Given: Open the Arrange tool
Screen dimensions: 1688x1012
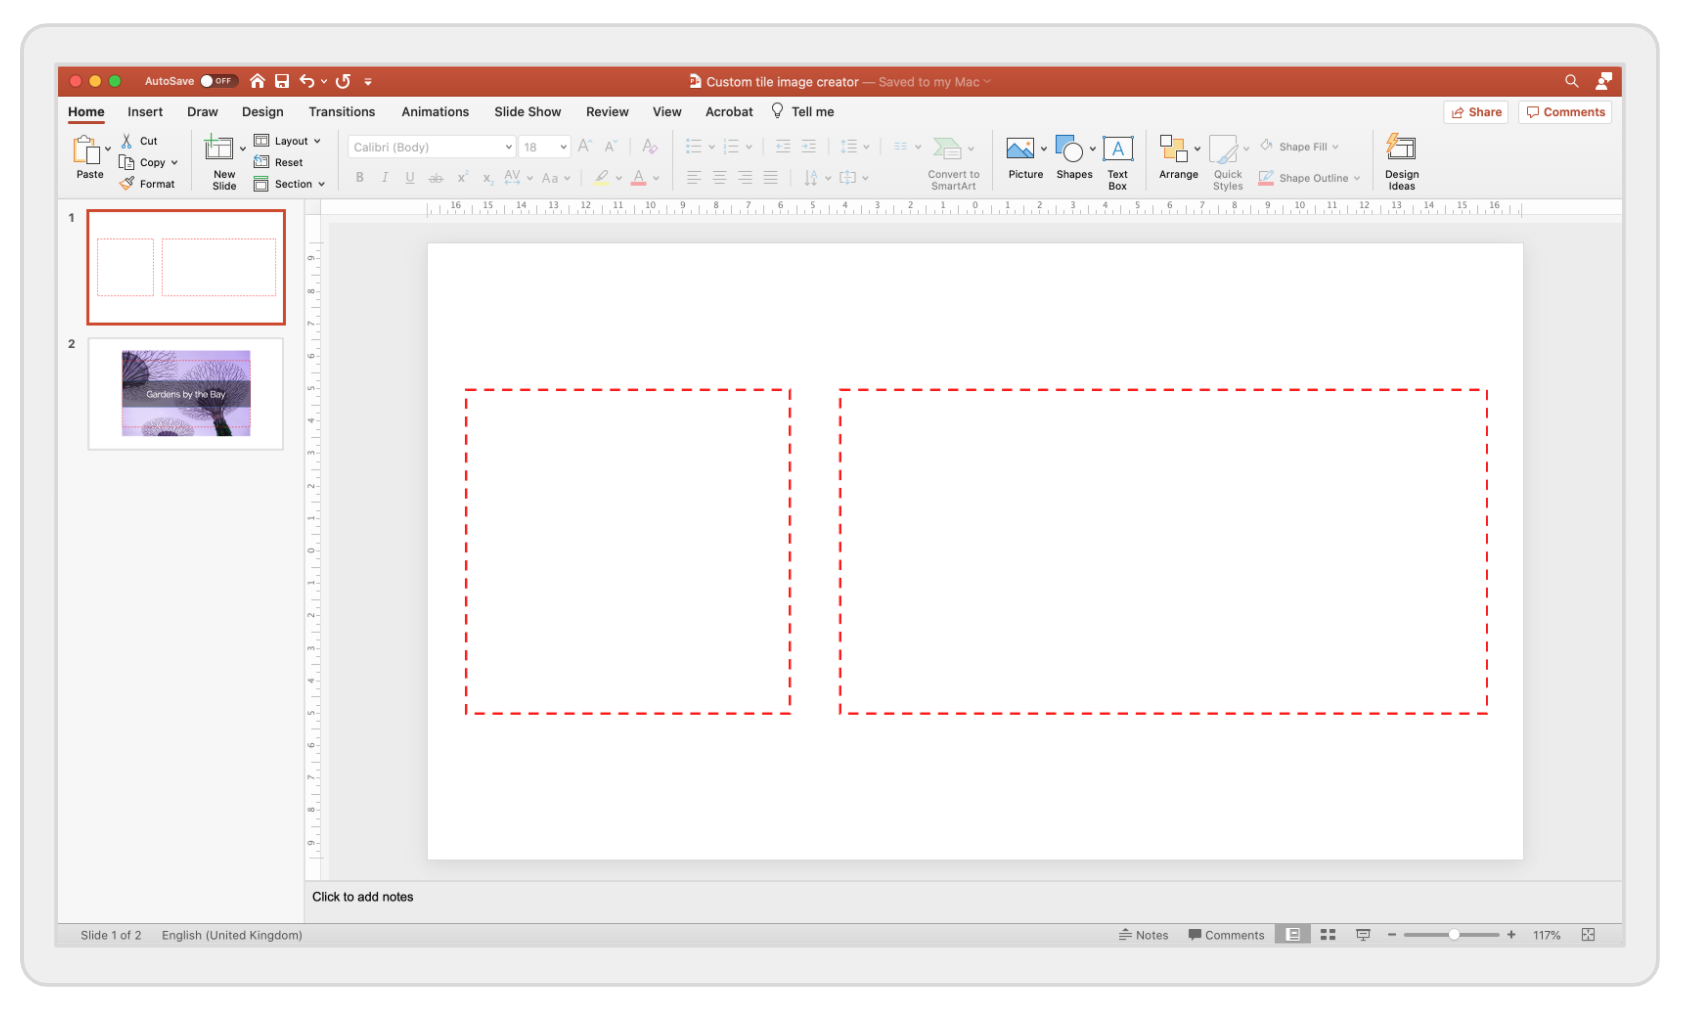Looking at the screenshot, I should point(1177,160).
